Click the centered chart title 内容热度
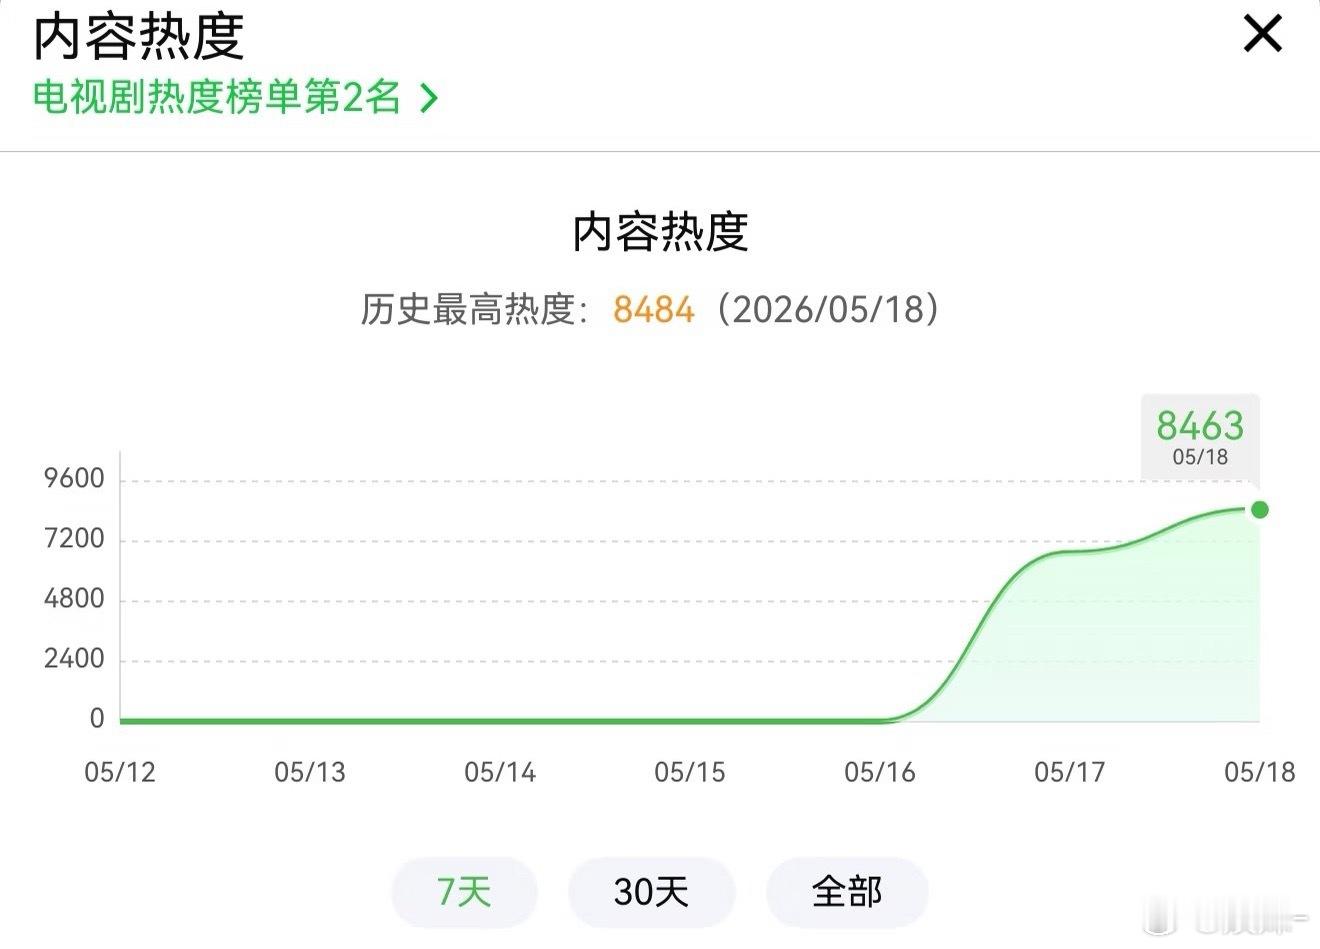Viewport: 1320px width, 949px height. click(x=660, y=232)
